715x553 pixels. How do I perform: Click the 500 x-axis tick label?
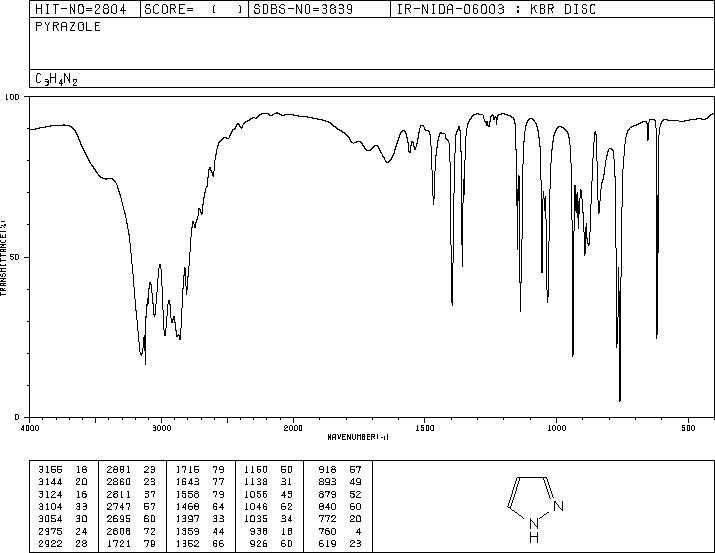[x=689, y=428]
